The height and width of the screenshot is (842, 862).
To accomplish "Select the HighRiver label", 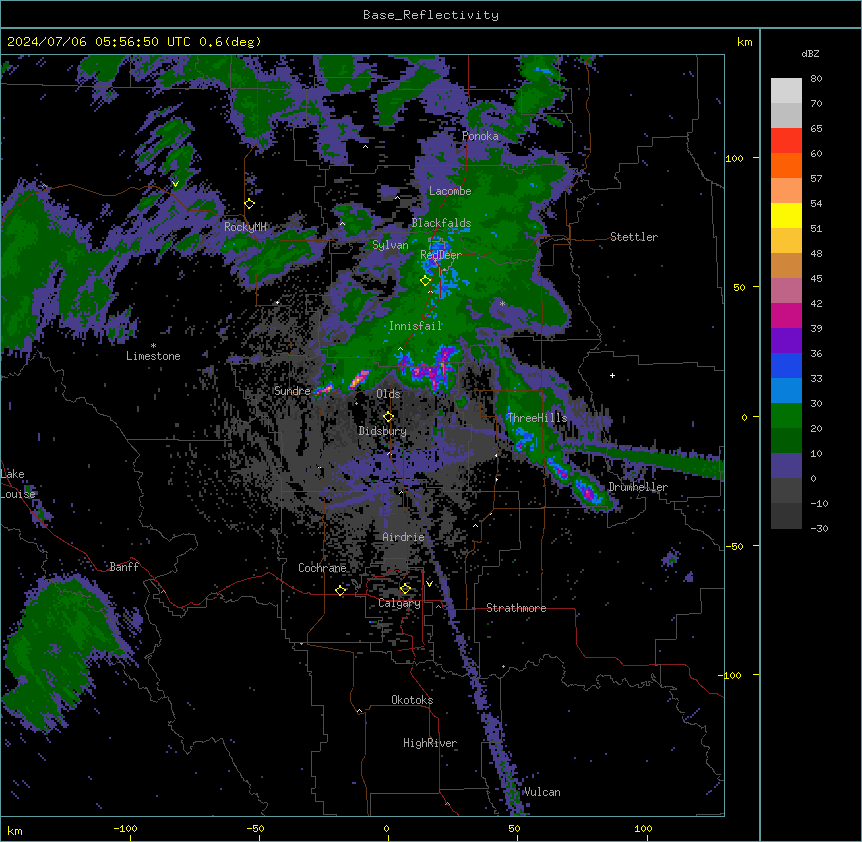I will (430, 743).
